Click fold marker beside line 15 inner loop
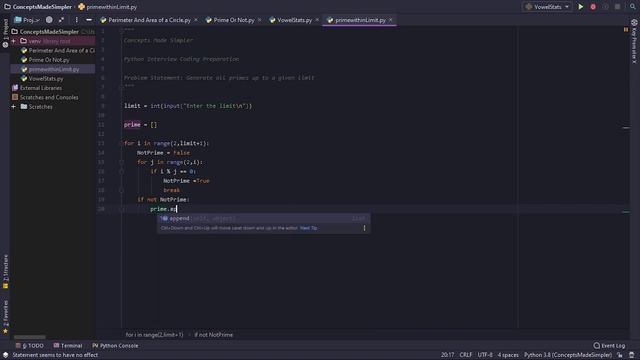Image resolution: width=640 pixels, height=360 pixels. pyautogui.click(x=121, y=162)
